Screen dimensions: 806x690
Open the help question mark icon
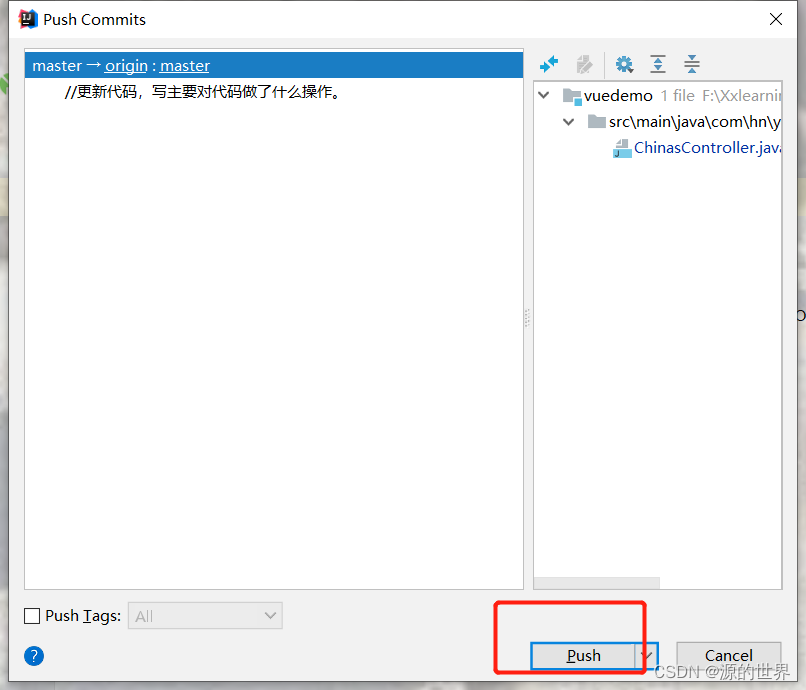(x=34, y=656)
